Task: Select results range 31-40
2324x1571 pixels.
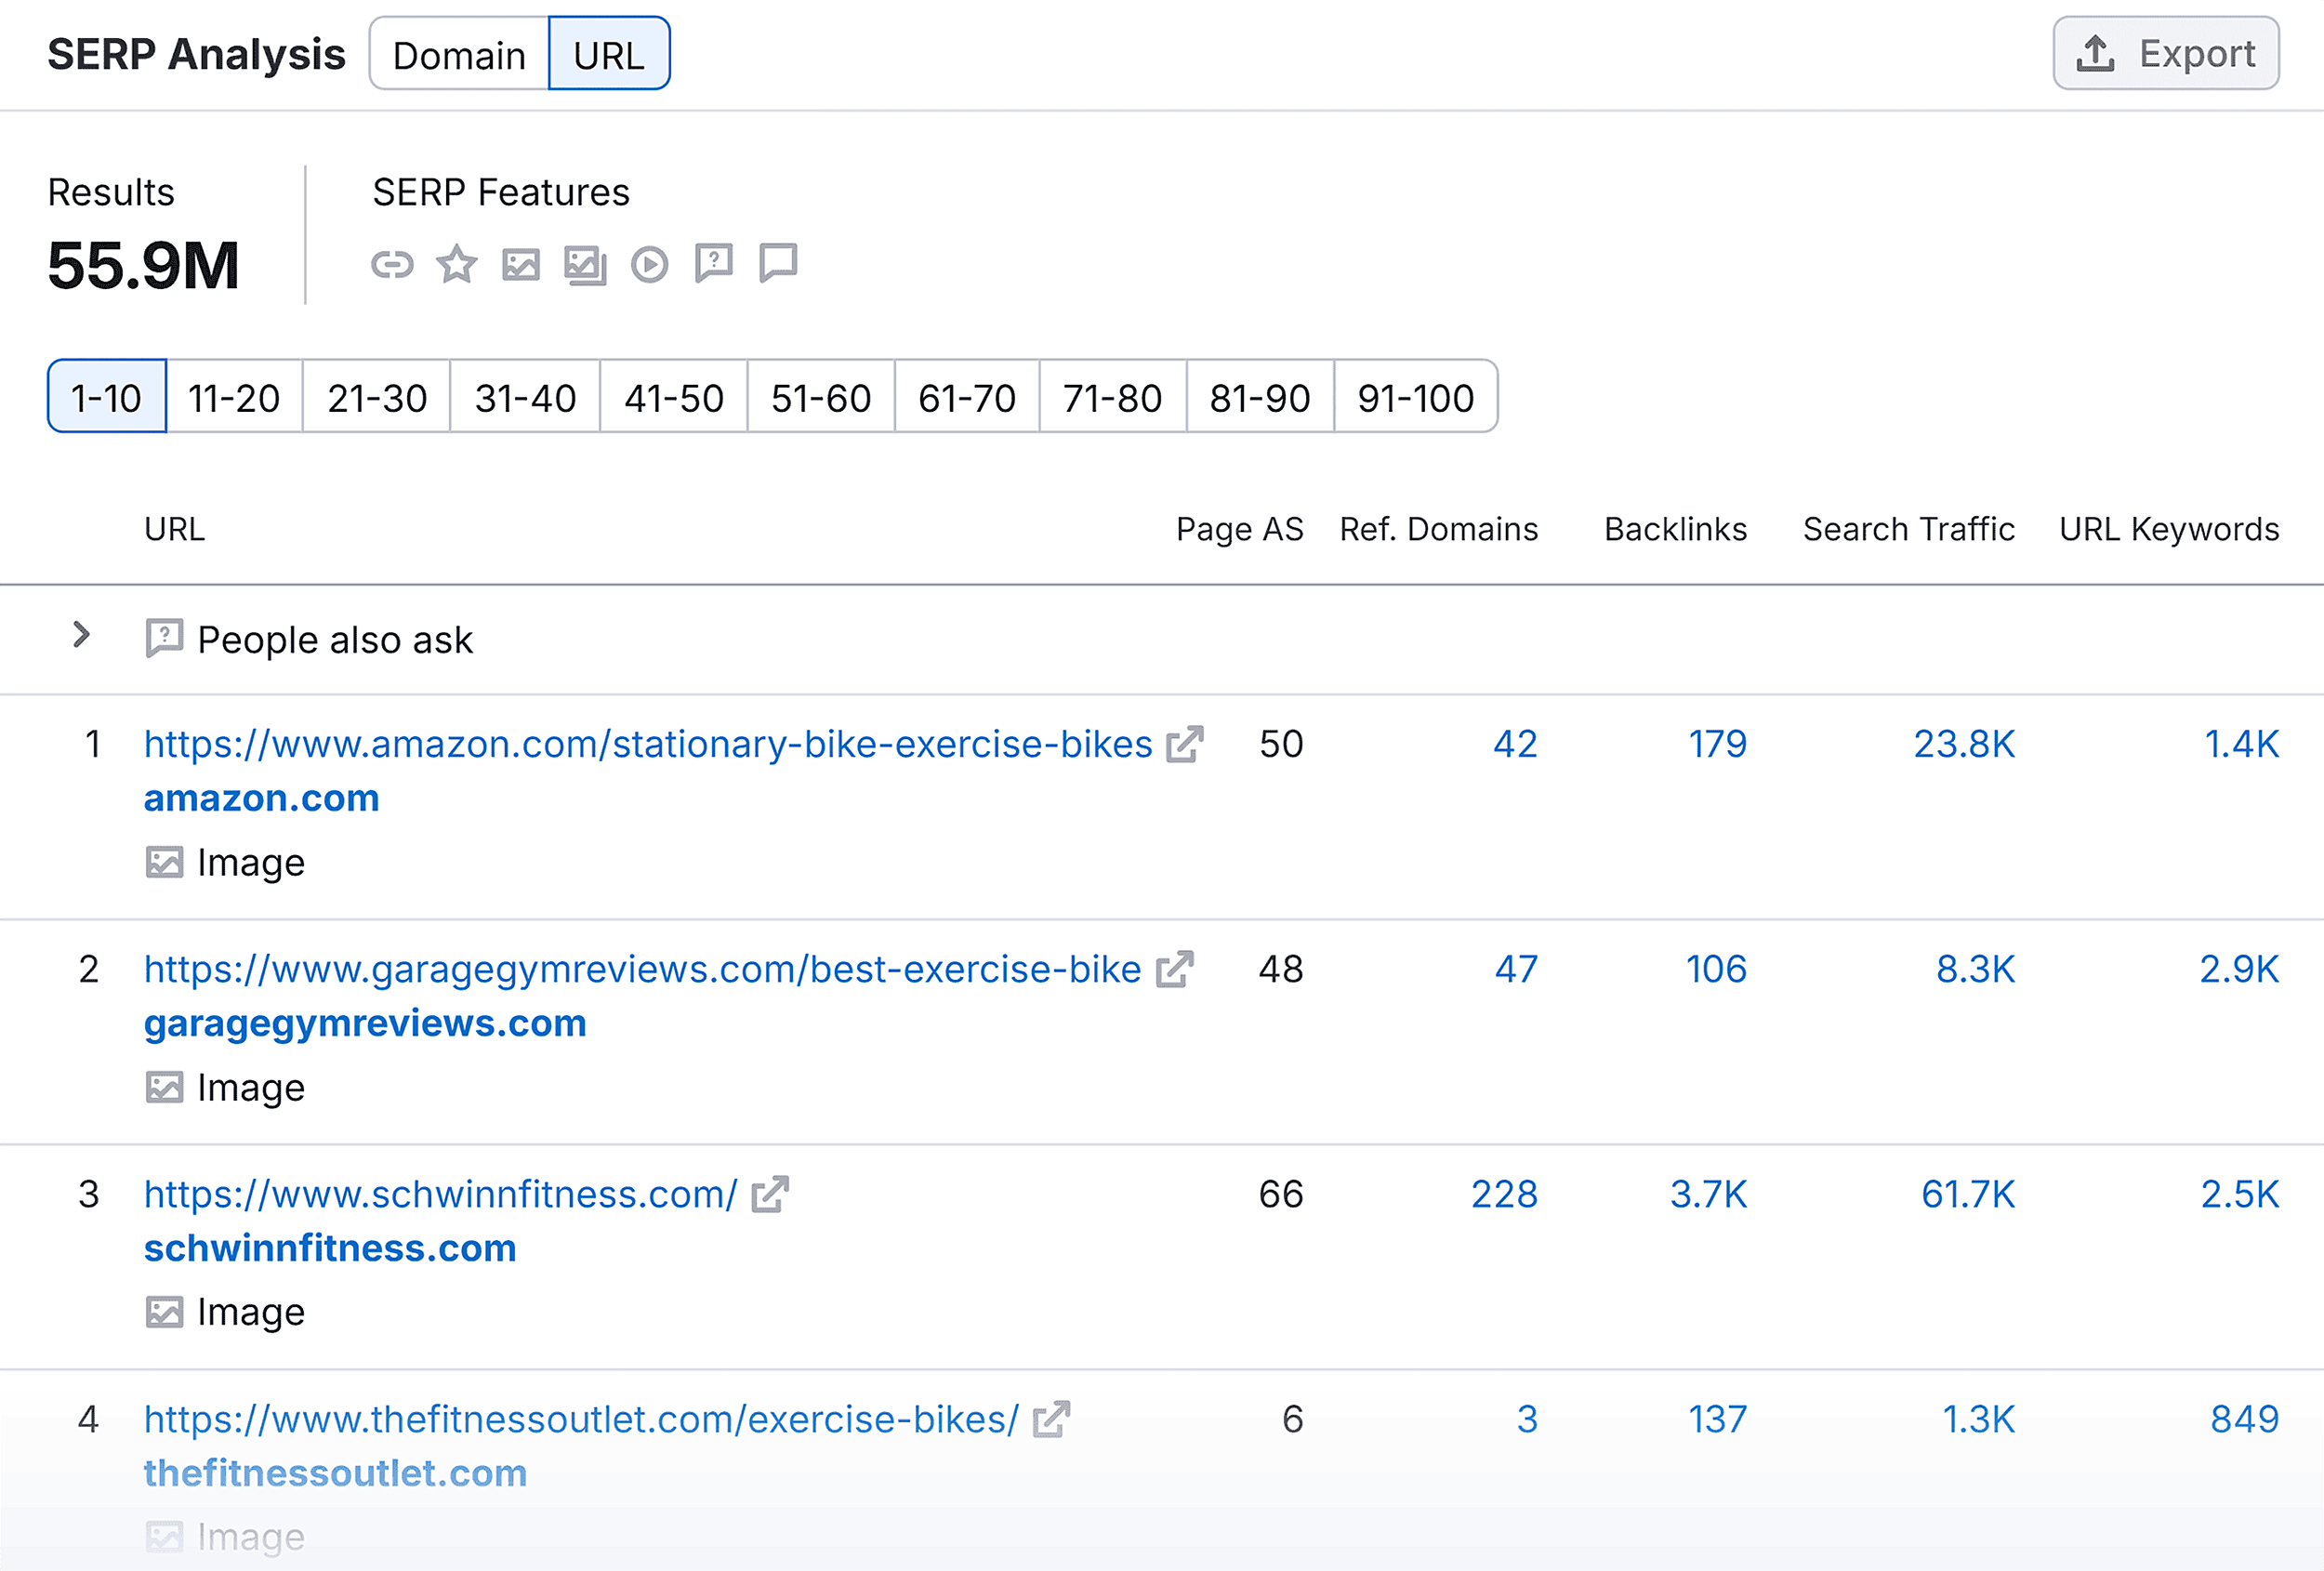Action: 525,397
